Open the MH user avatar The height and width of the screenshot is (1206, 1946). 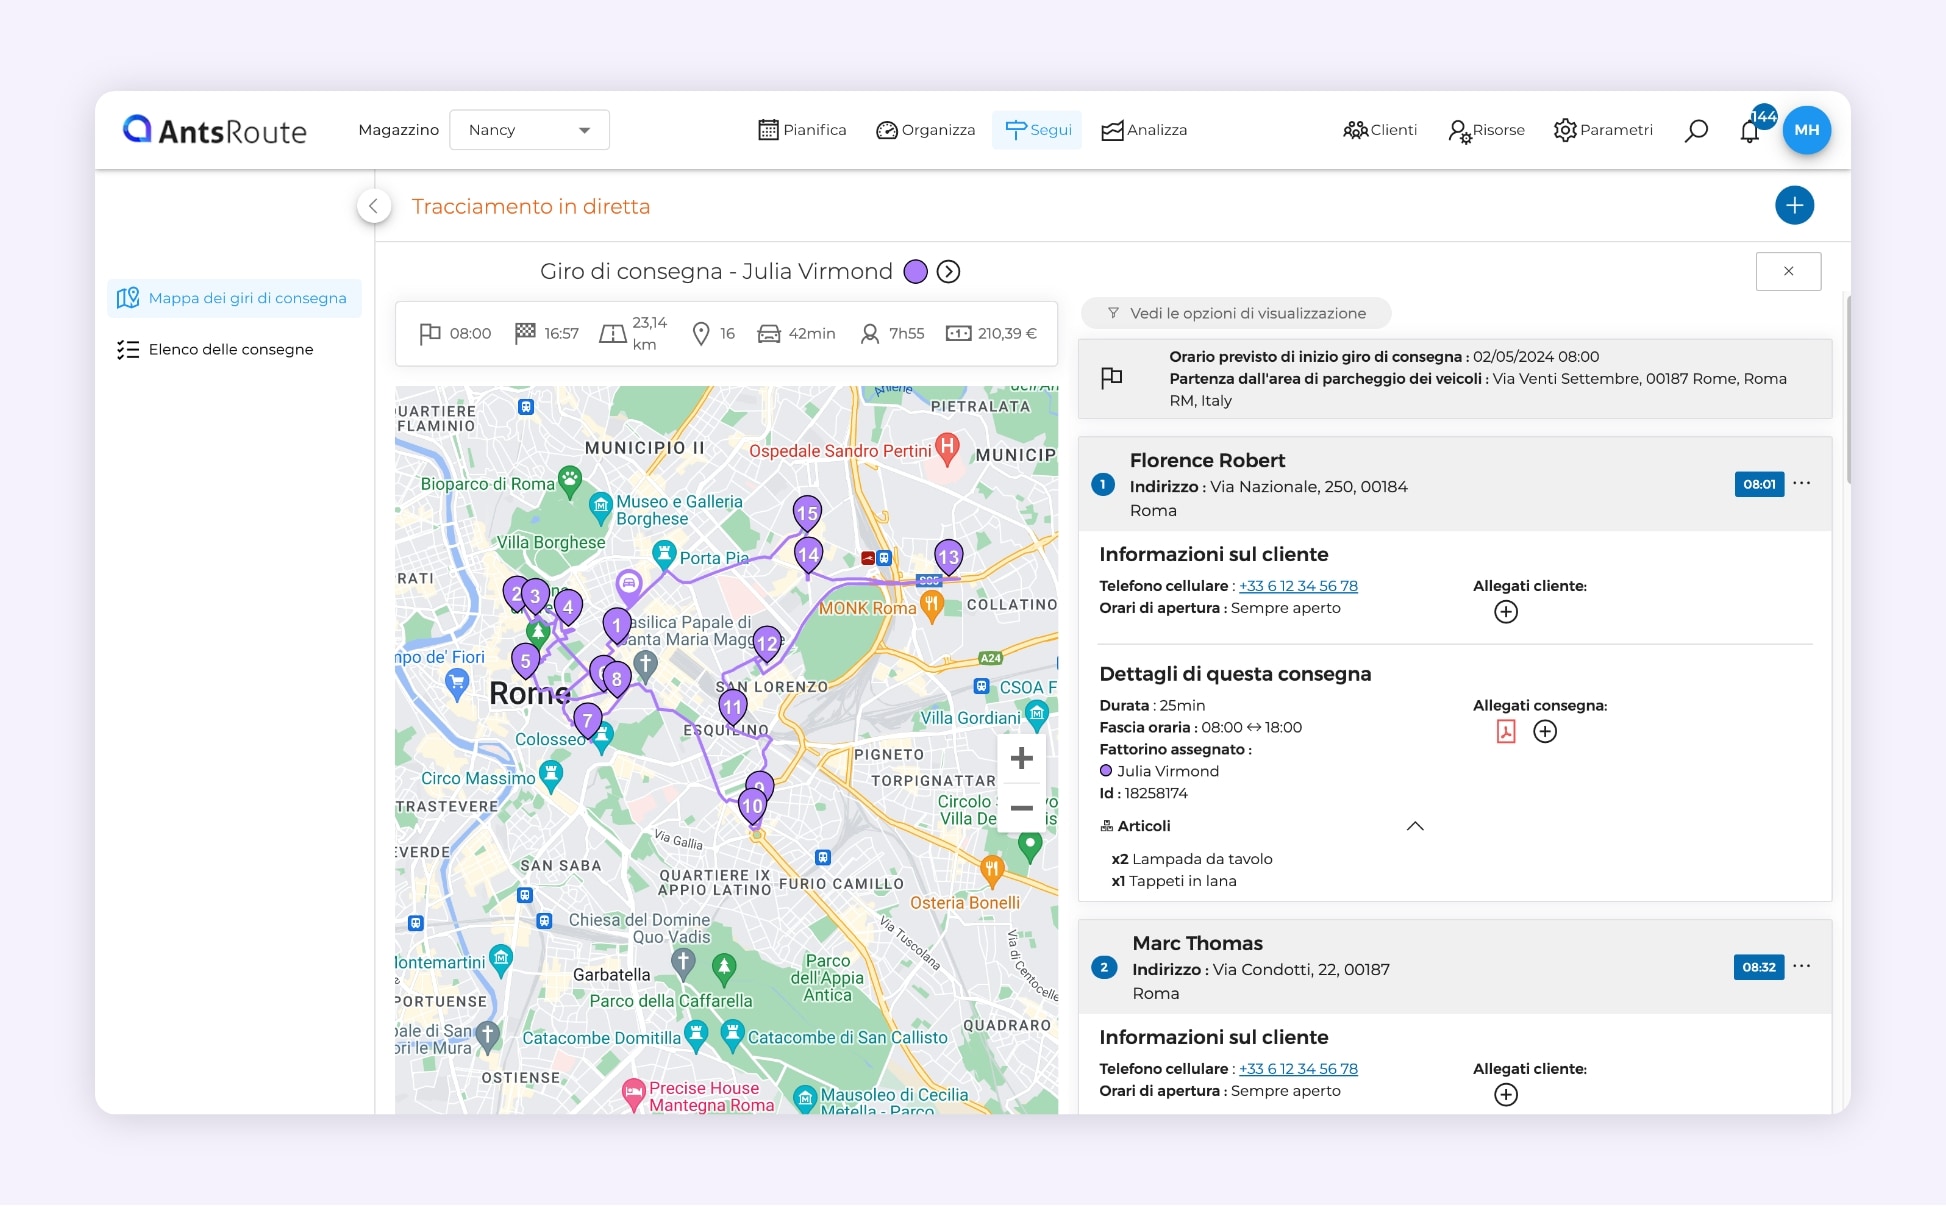click(x=1806, y=130)
